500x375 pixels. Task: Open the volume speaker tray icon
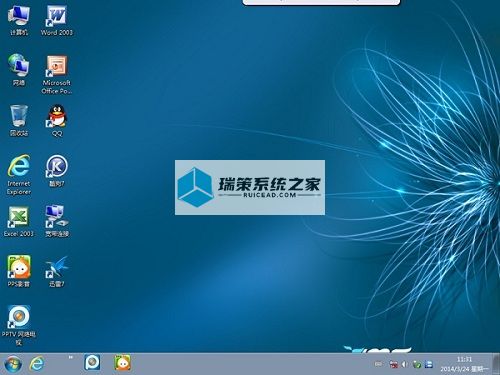pyautogui.click(x=405, y=364)
